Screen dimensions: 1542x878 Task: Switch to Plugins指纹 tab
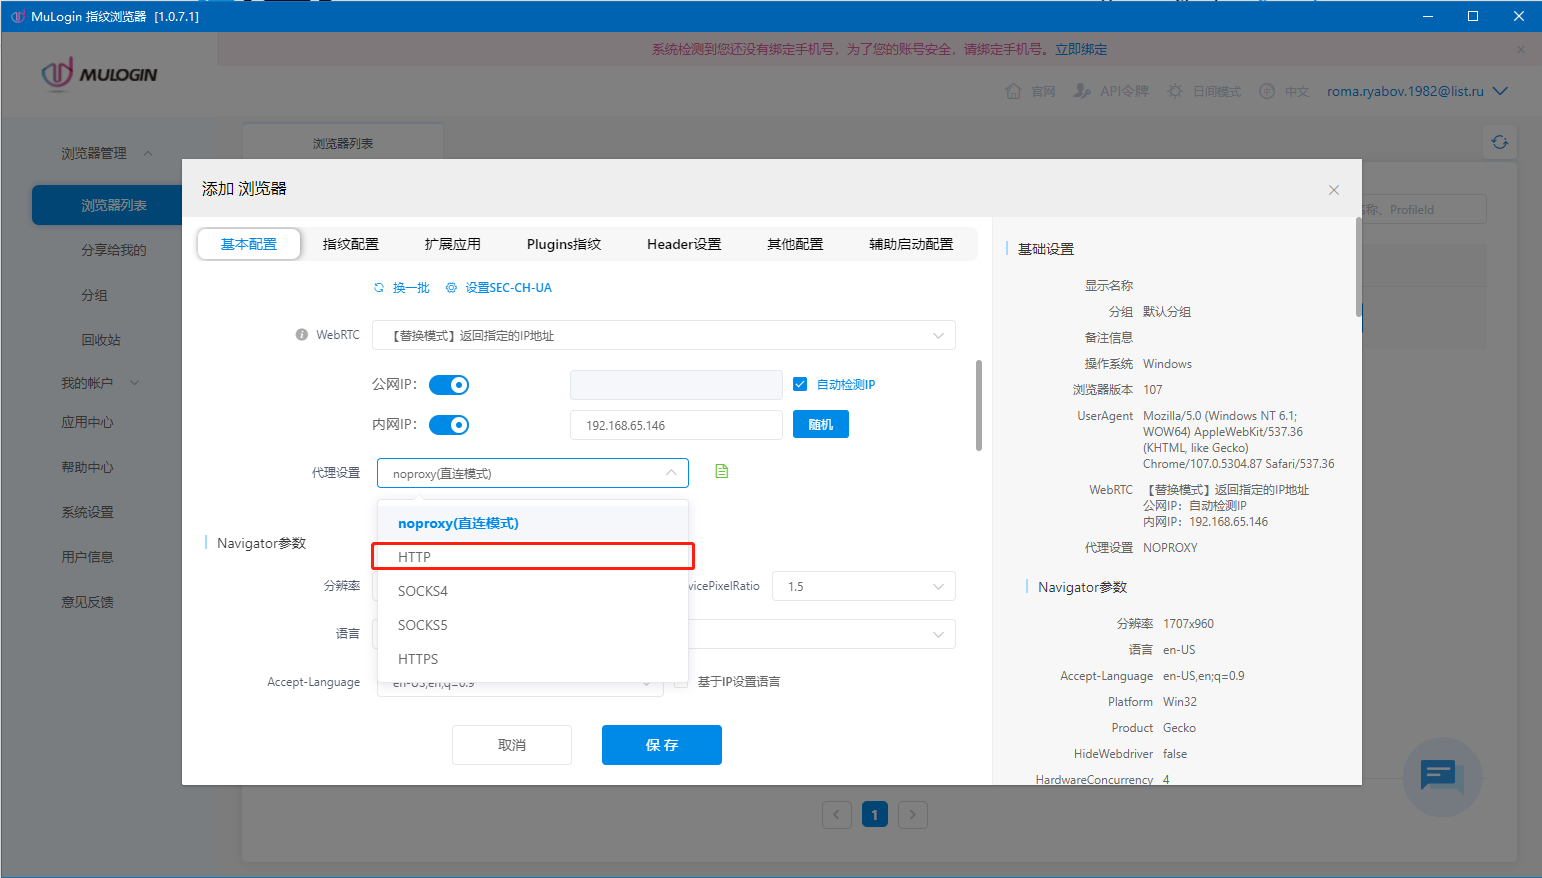click(564, 244)
